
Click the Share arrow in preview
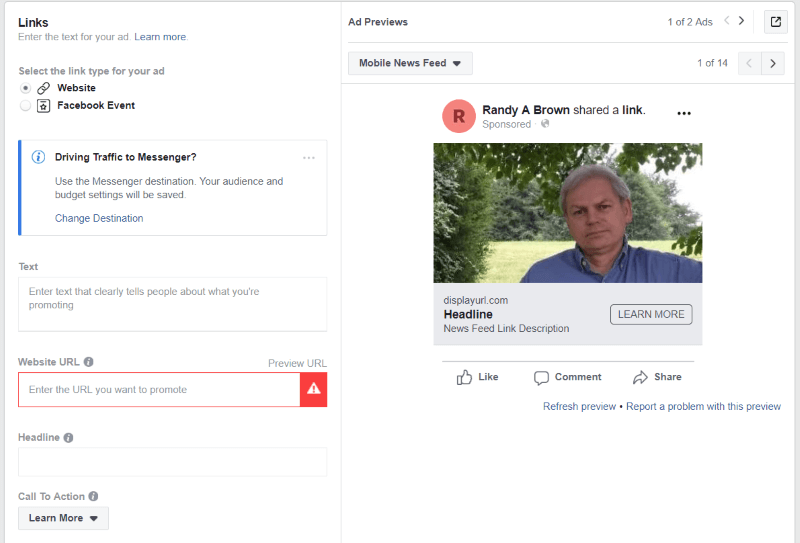click(640, 377)
